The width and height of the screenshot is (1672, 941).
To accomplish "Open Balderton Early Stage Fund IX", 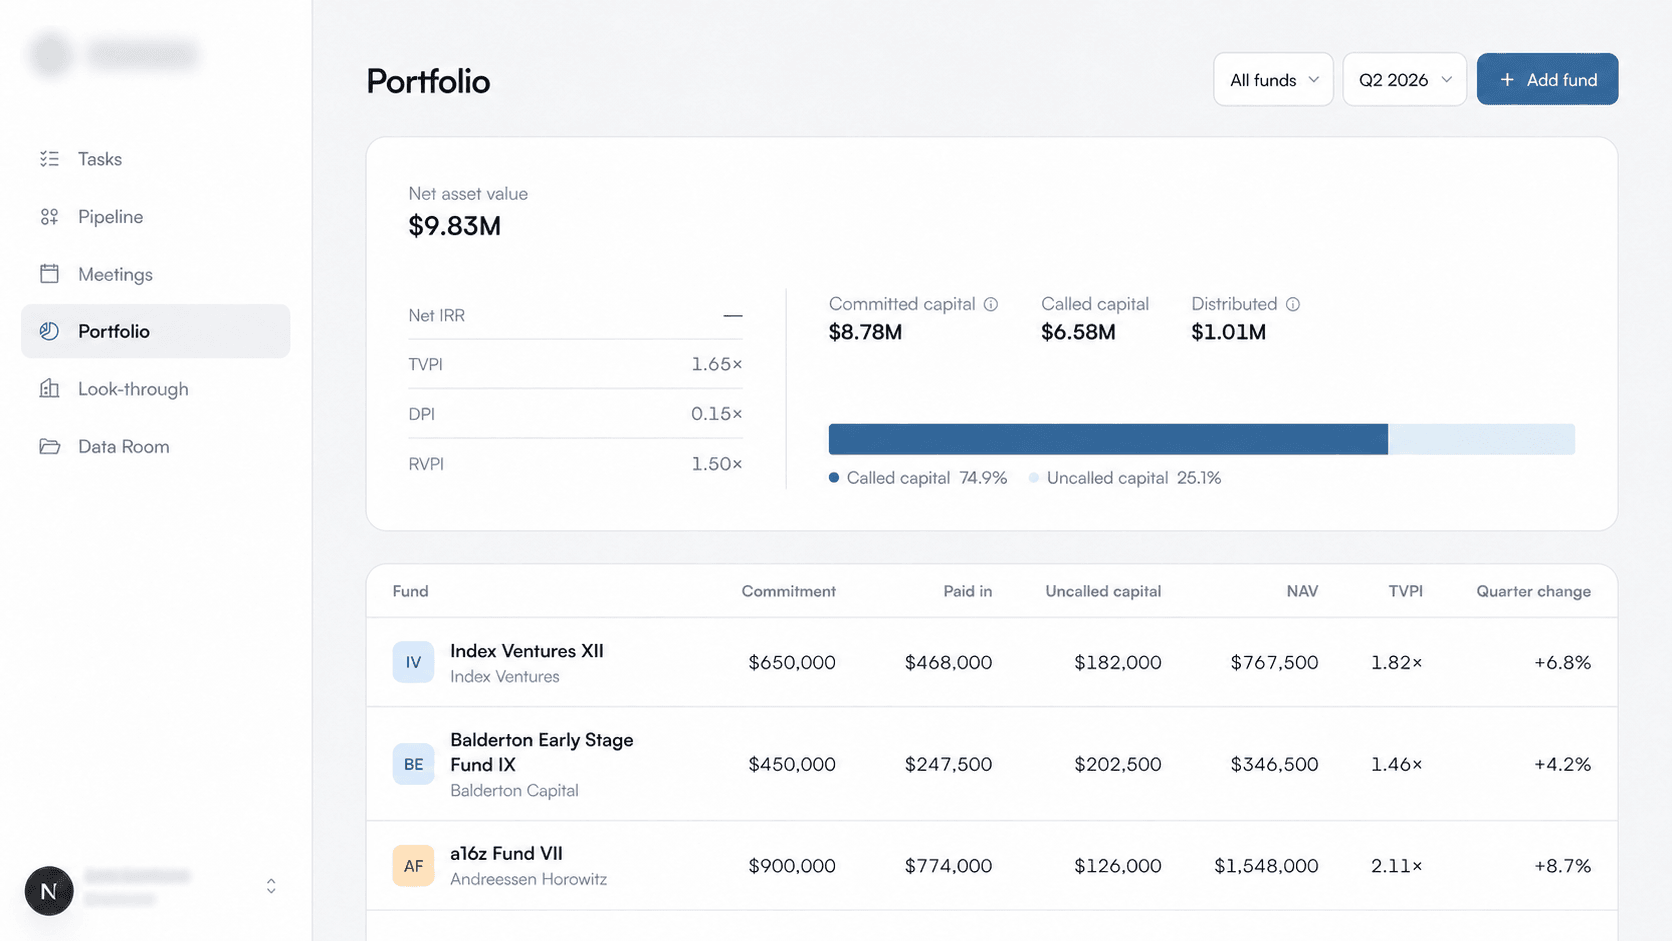I will point(992,764).
